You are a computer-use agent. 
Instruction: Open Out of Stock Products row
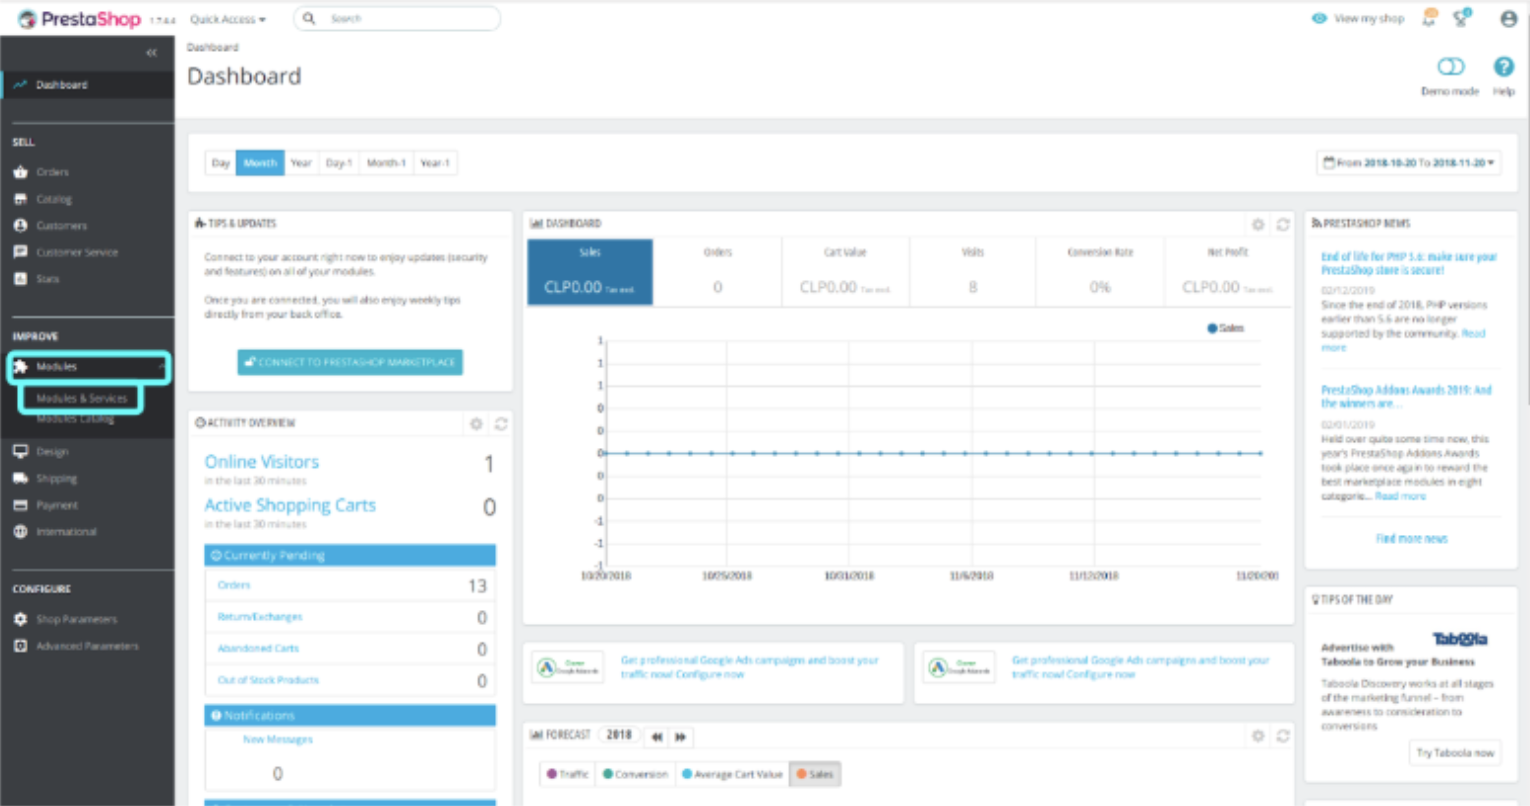click(x=350, y=680)
